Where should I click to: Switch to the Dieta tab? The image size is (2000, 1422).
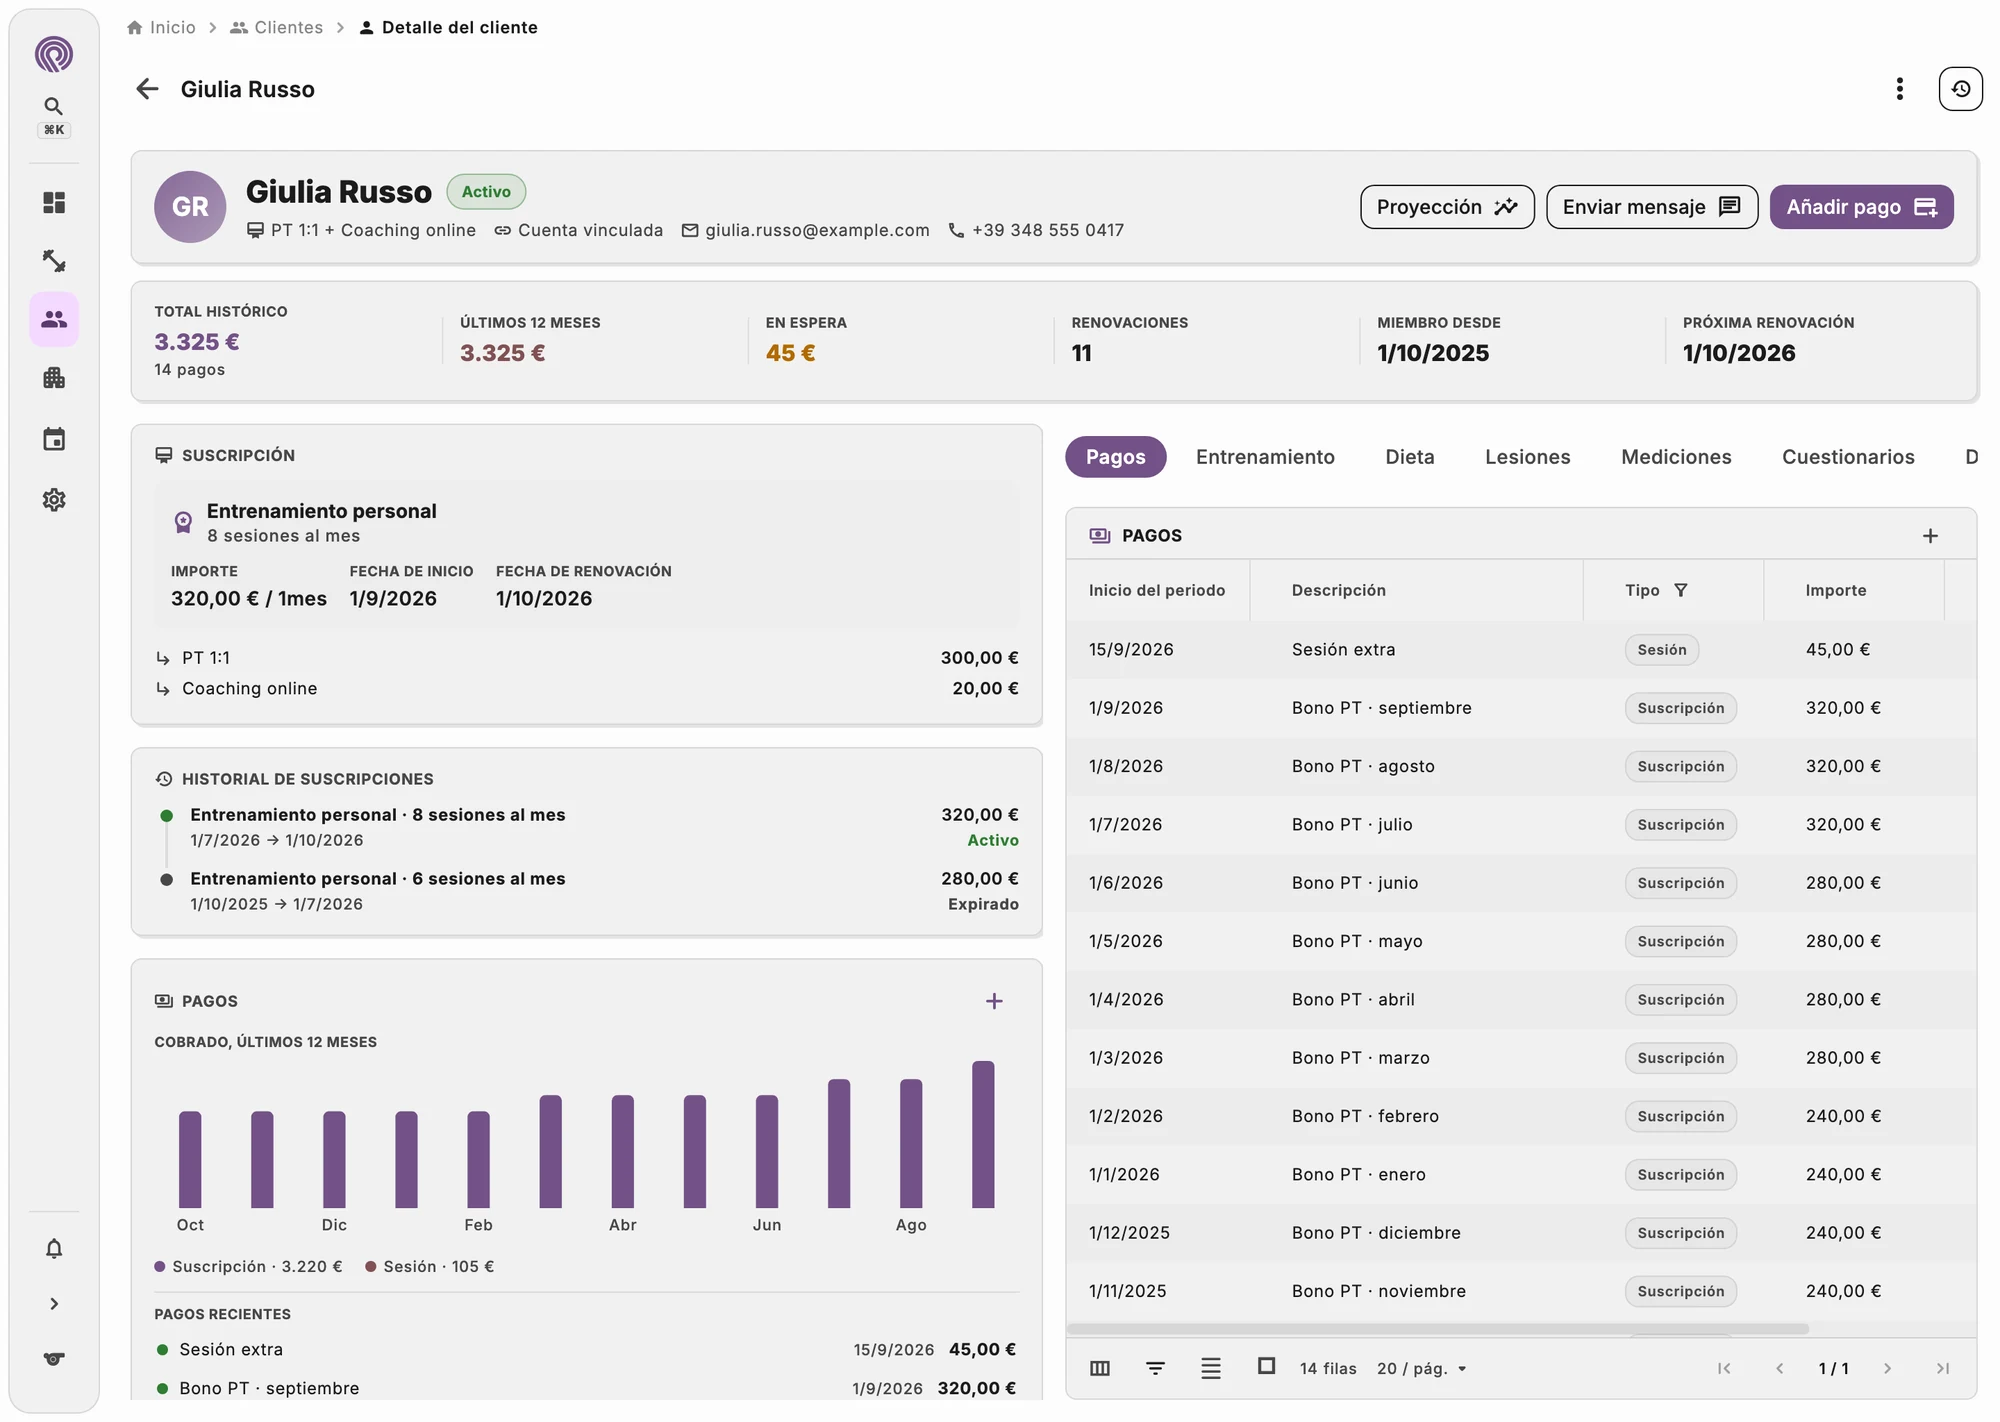(1409, 457)
